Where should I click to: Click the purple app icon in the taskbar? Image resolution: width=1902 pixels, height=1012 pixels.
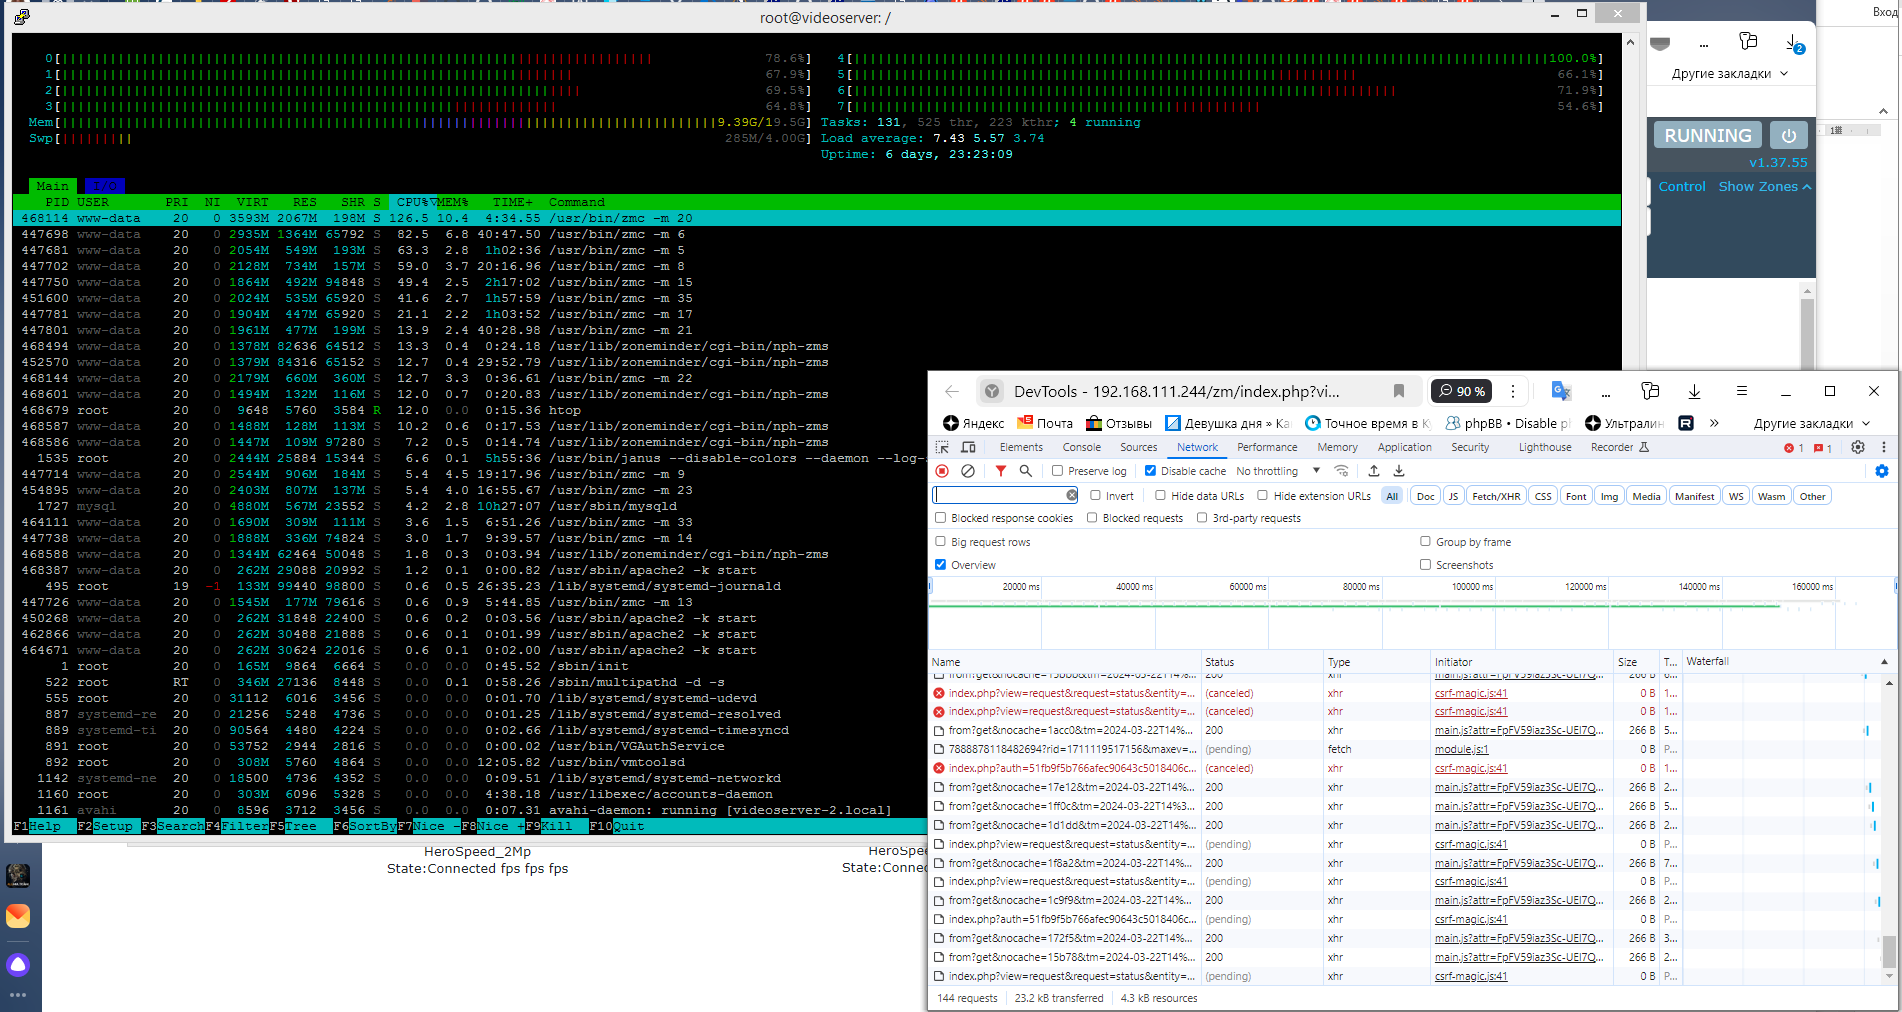click(18, 965)
